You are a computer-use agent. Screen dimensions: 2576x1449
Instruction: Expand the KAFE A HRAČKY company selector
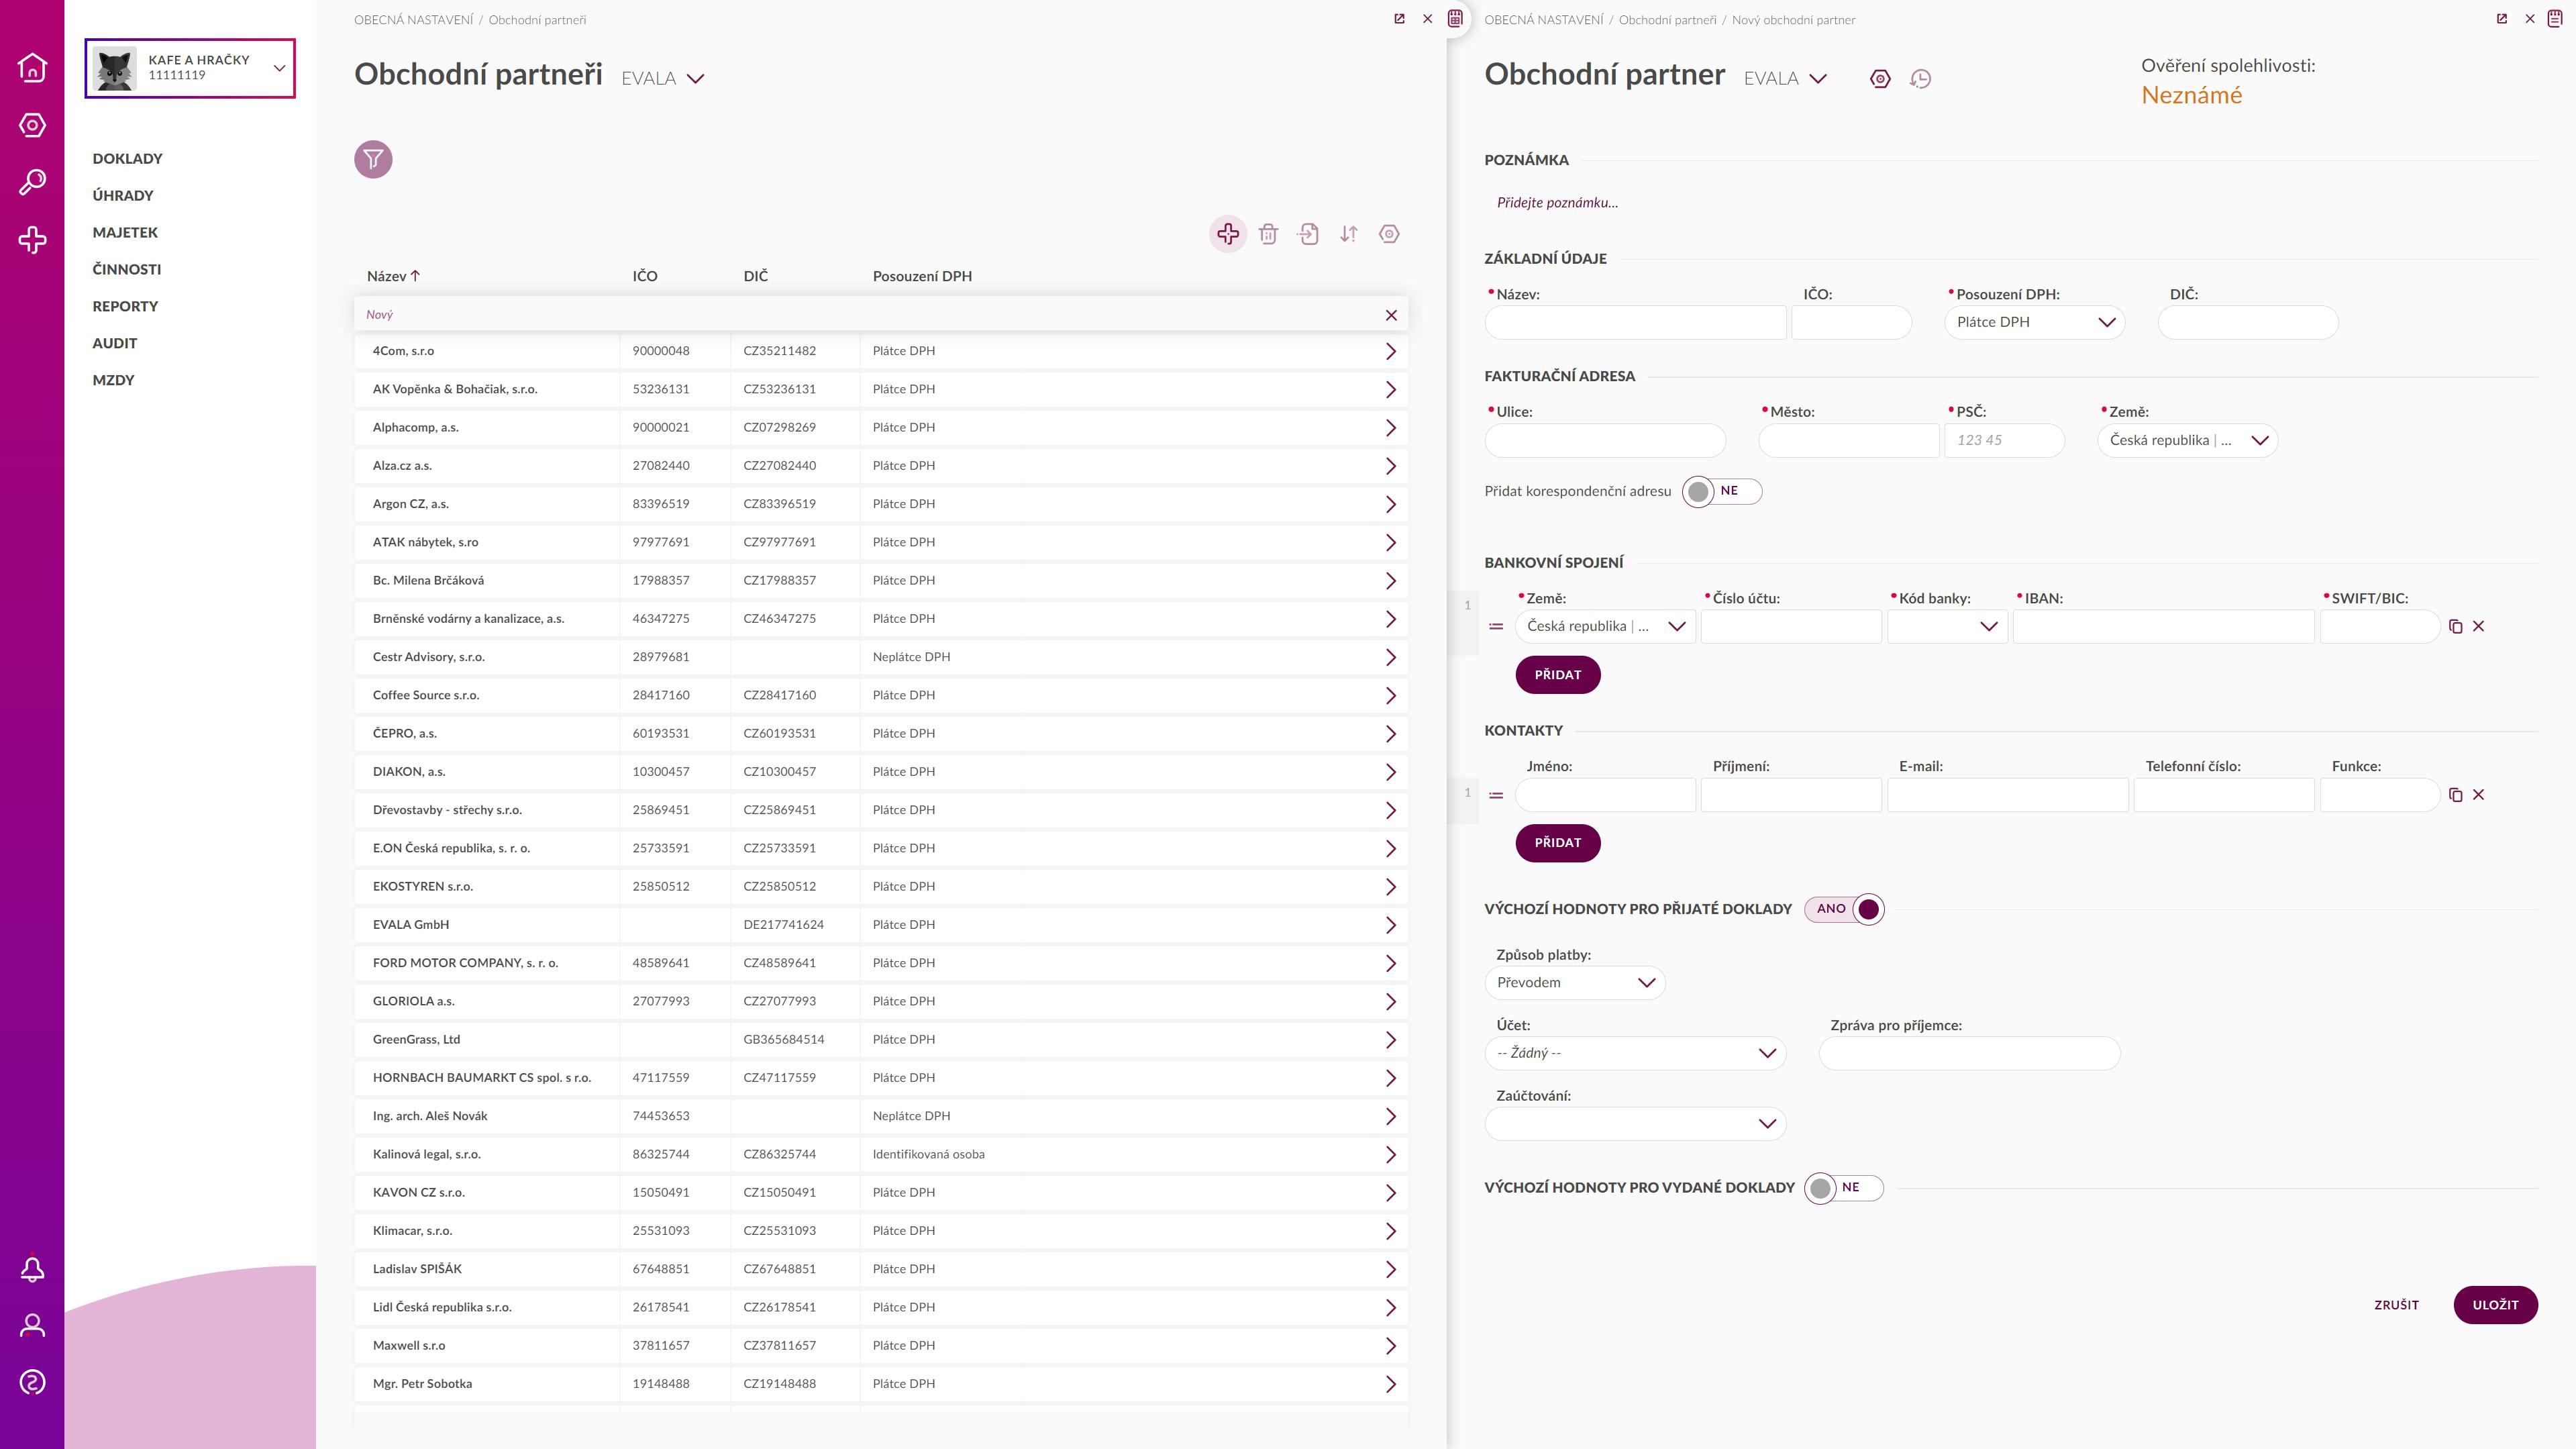coord(190,68)
